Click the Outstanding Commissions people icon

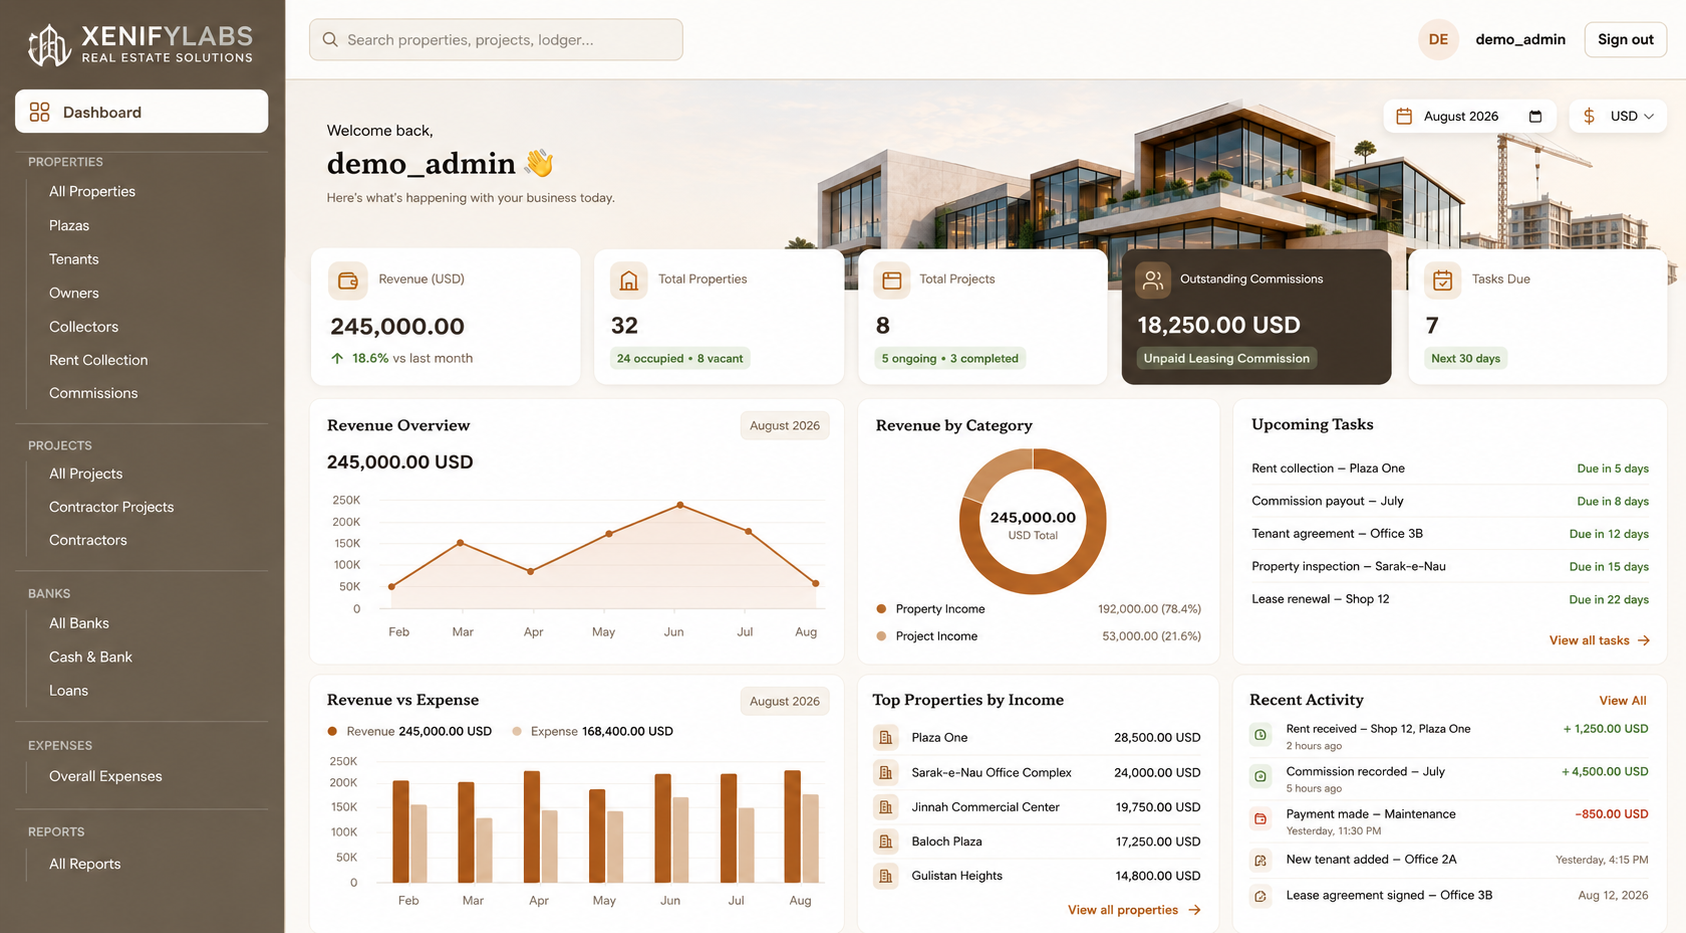click(1153, 281)
